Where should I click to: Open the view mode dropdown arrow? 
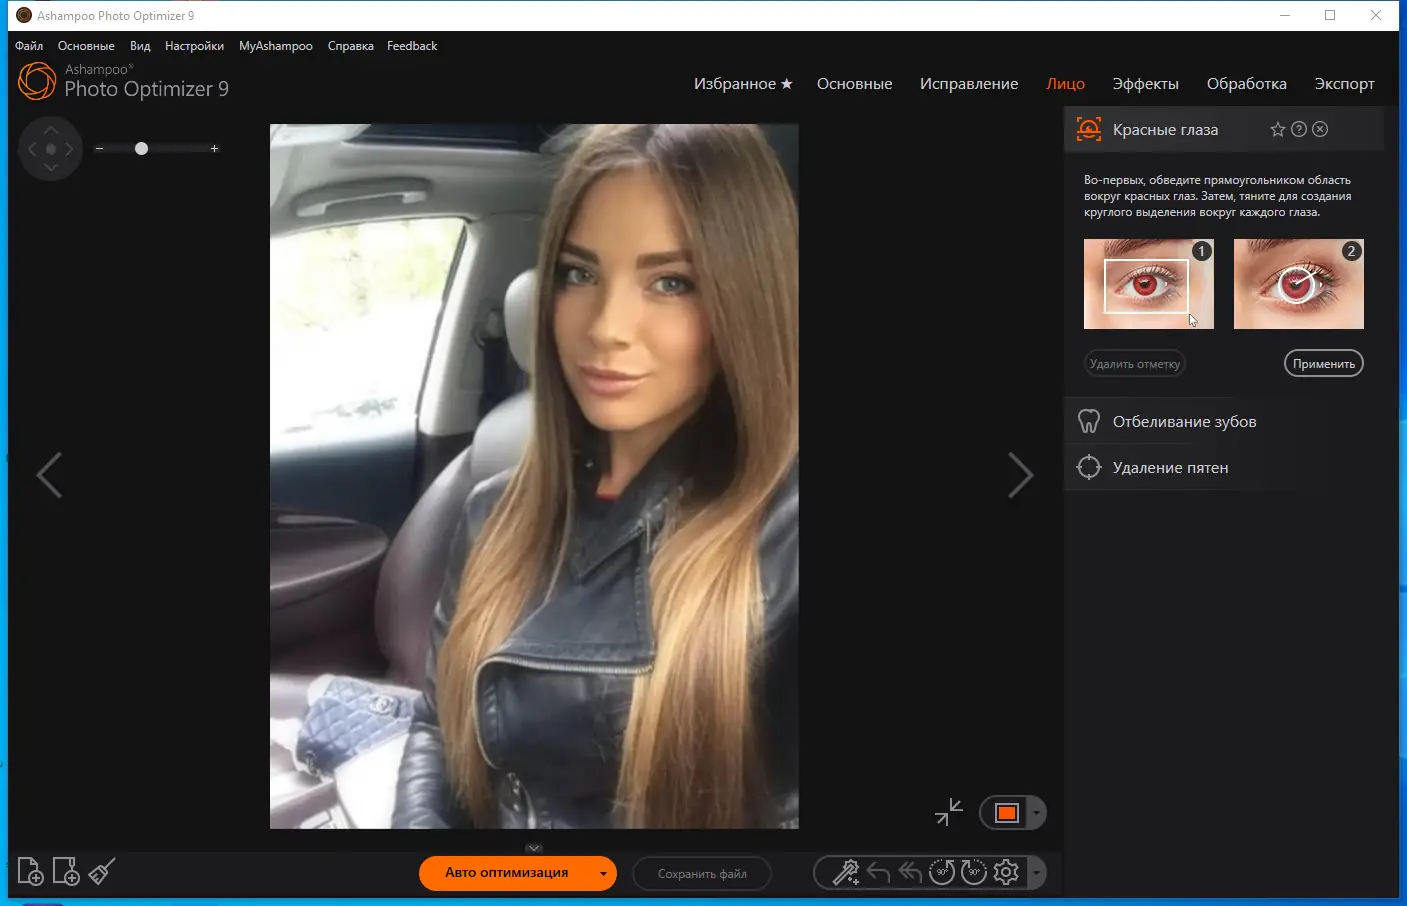1037,813
